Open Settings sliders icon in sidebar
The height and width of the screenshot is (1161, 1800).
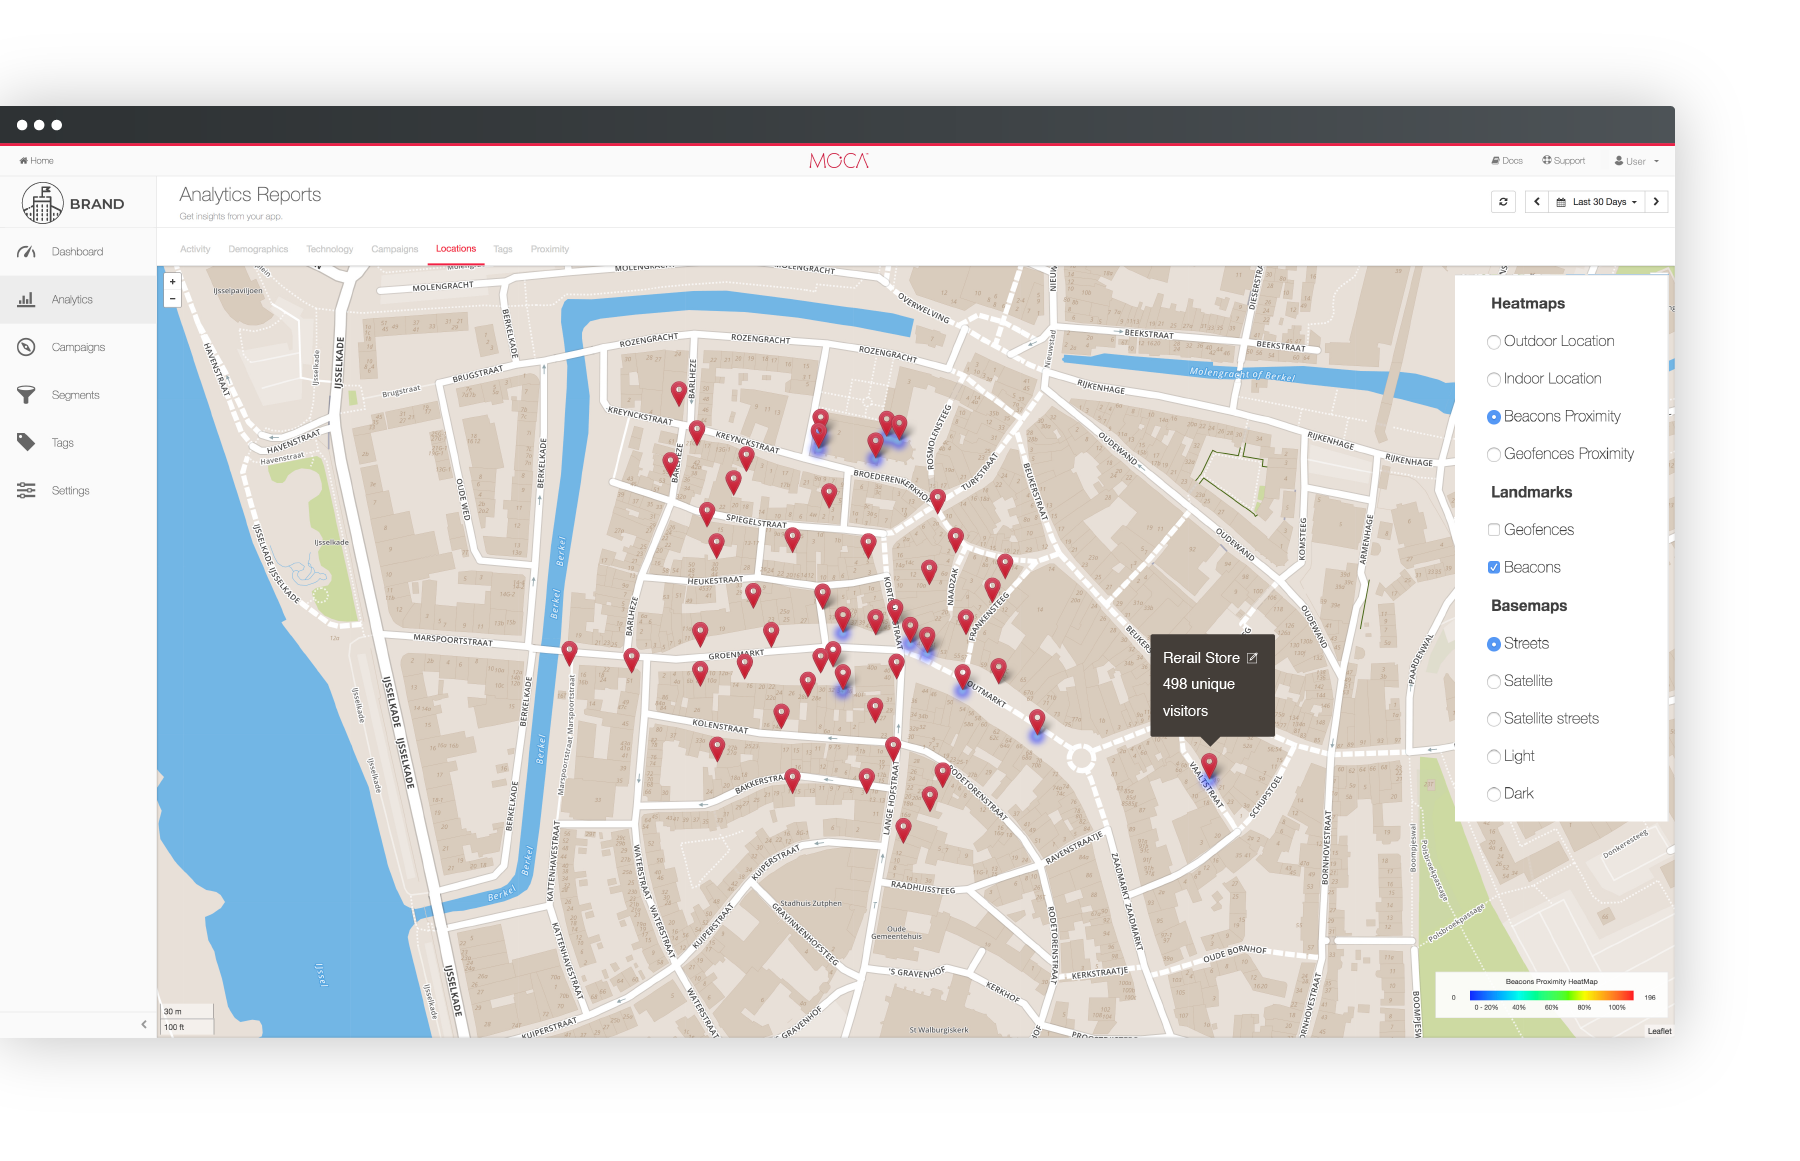click(x=26, y=490)
